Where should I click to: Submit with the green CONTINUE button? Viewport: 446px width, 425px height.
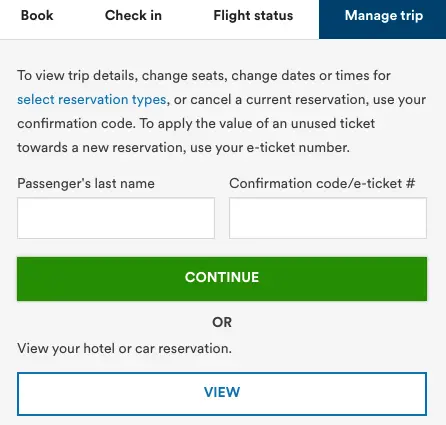click(222, 279)
